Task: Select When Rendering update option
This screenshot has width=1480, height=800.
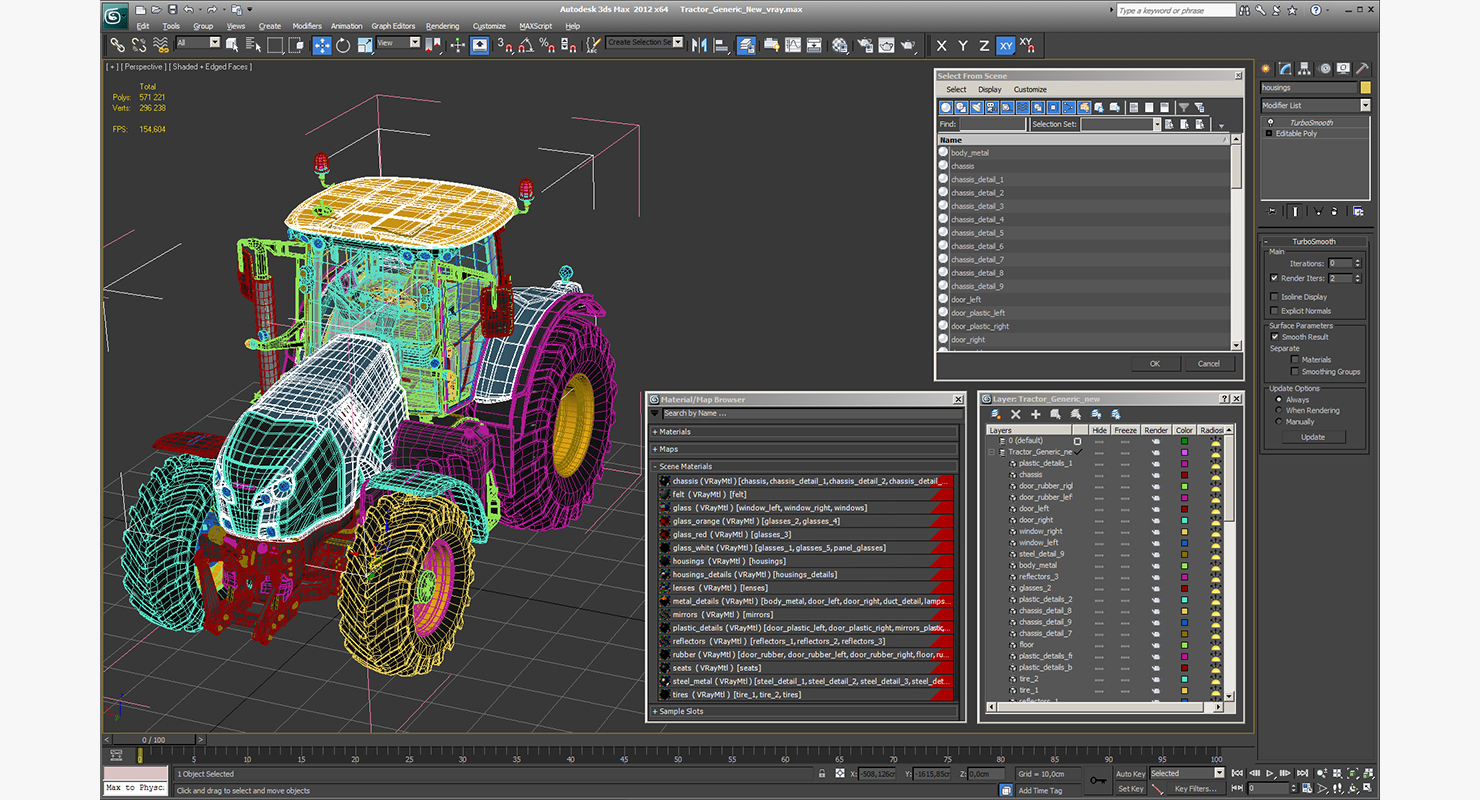Action: 1278,411
